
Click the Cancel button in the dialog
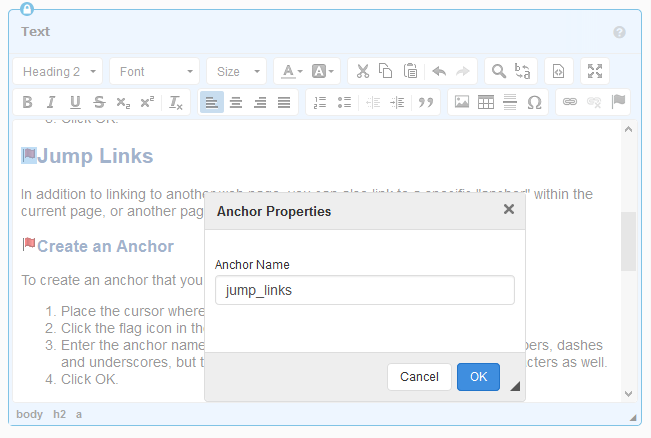point(419,377)
